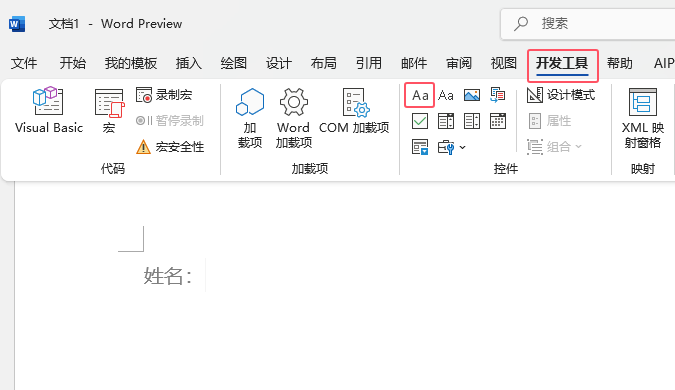Insert Rich Text content control
The image size is (675, 390).
[x=420, y=95]
